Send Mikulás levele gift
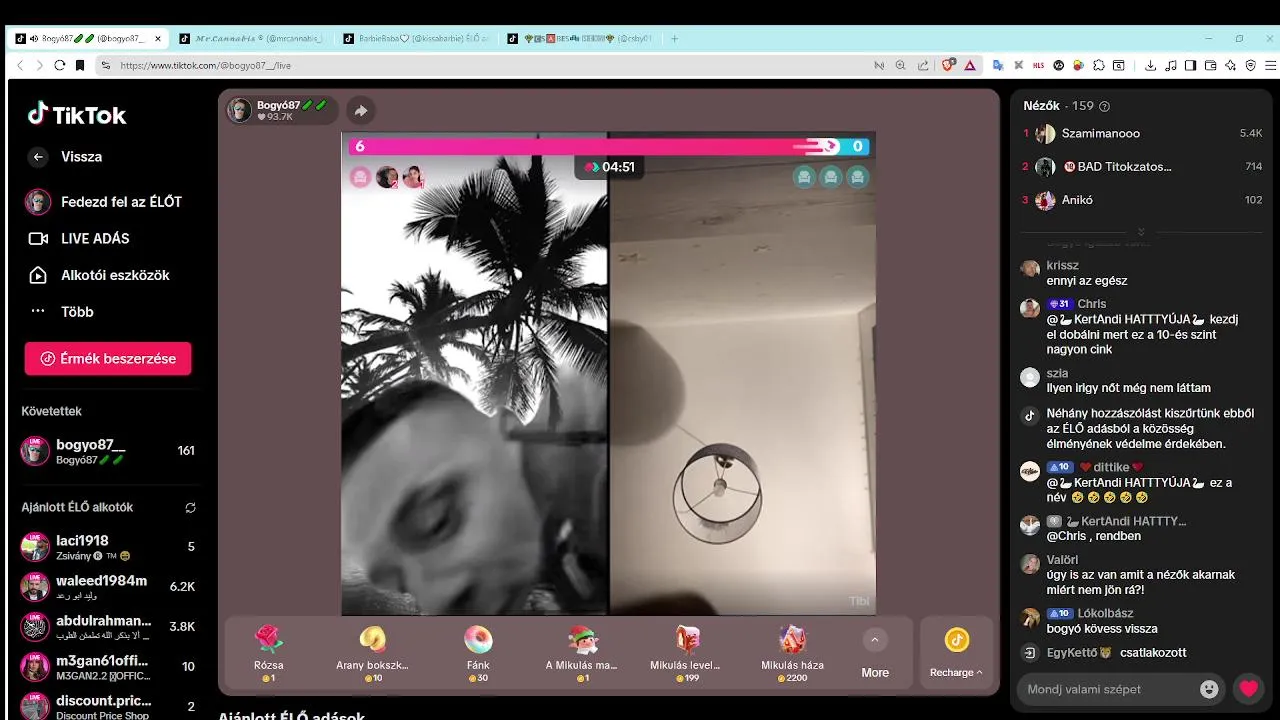Image resolution: width=1280 pixels, height=720 pixels. tap(686, 651)
